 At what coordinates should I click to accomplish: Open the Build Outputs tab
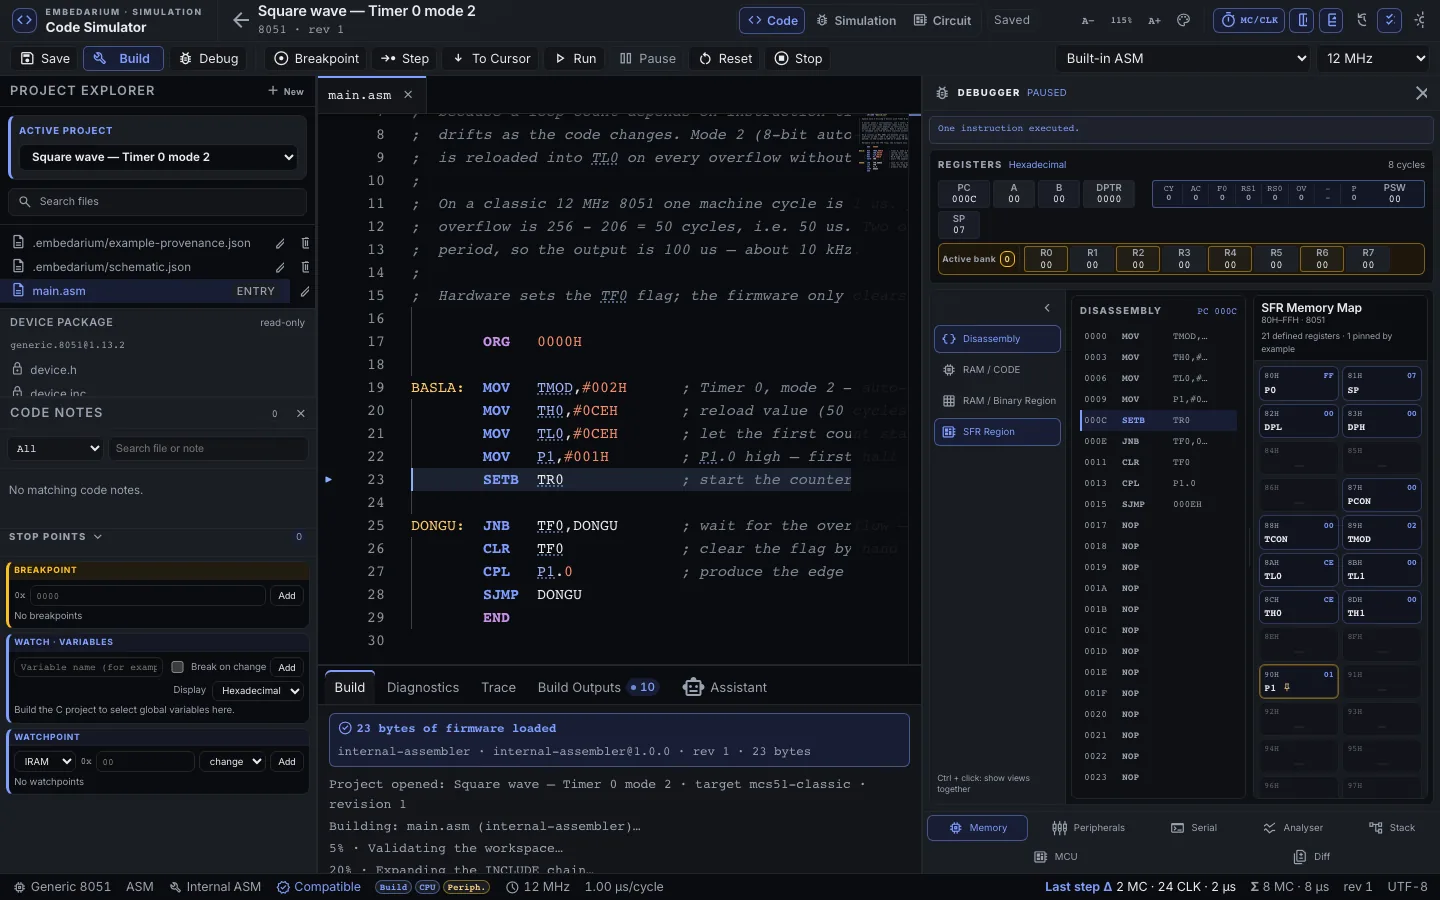point(597,687)
